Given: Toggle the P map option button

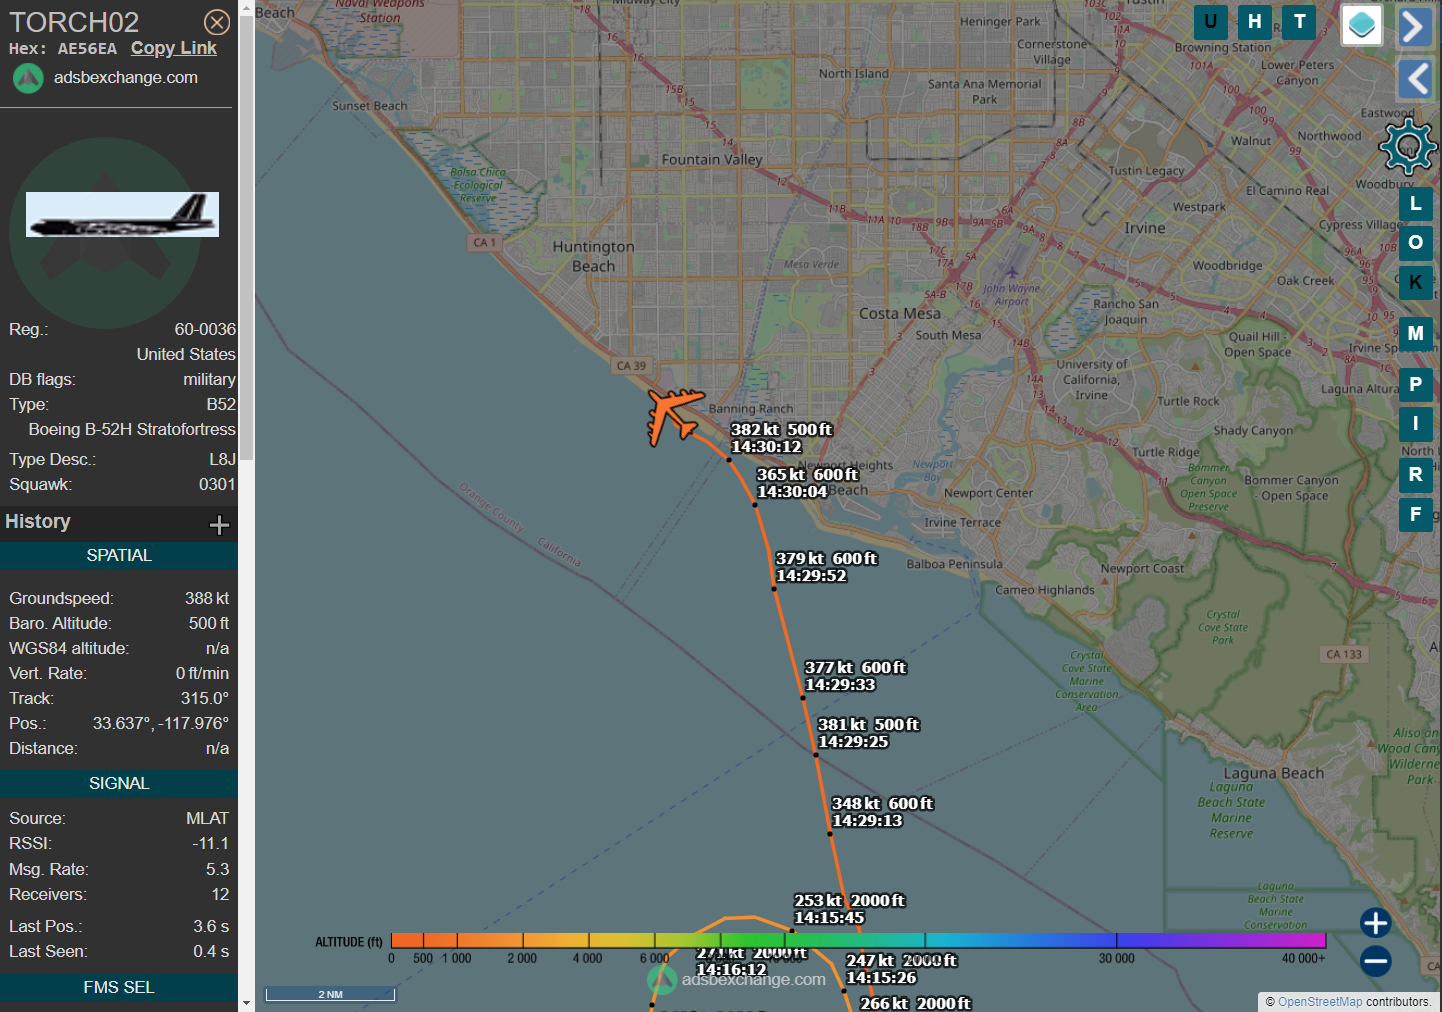Looking at the screenshot, I should pos(1415,384).
